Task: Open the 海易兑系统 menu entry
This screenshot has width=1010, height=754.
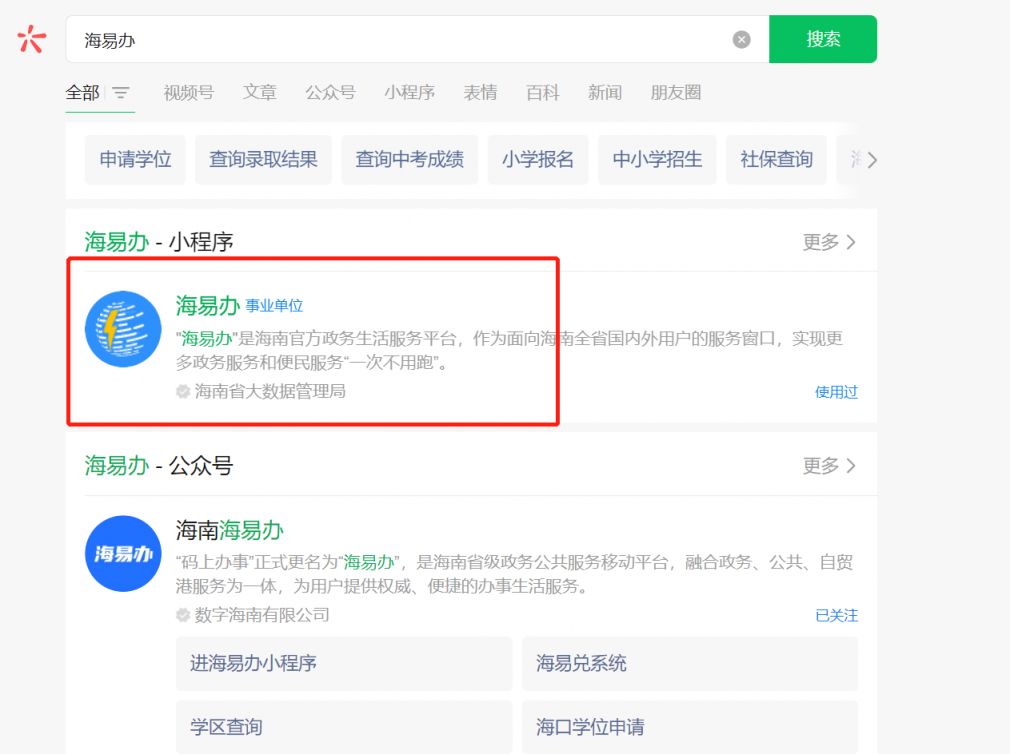Action: [x=690, y=663]
